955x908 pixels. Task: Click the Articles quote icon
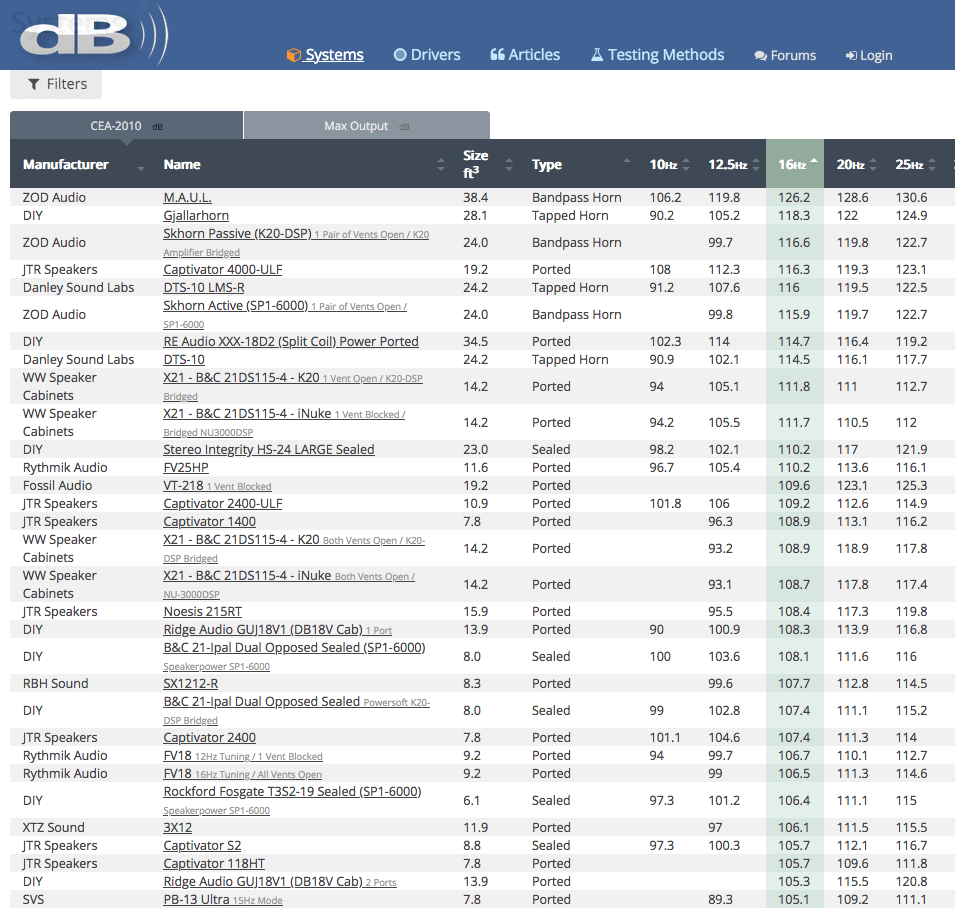click(498, 55)
